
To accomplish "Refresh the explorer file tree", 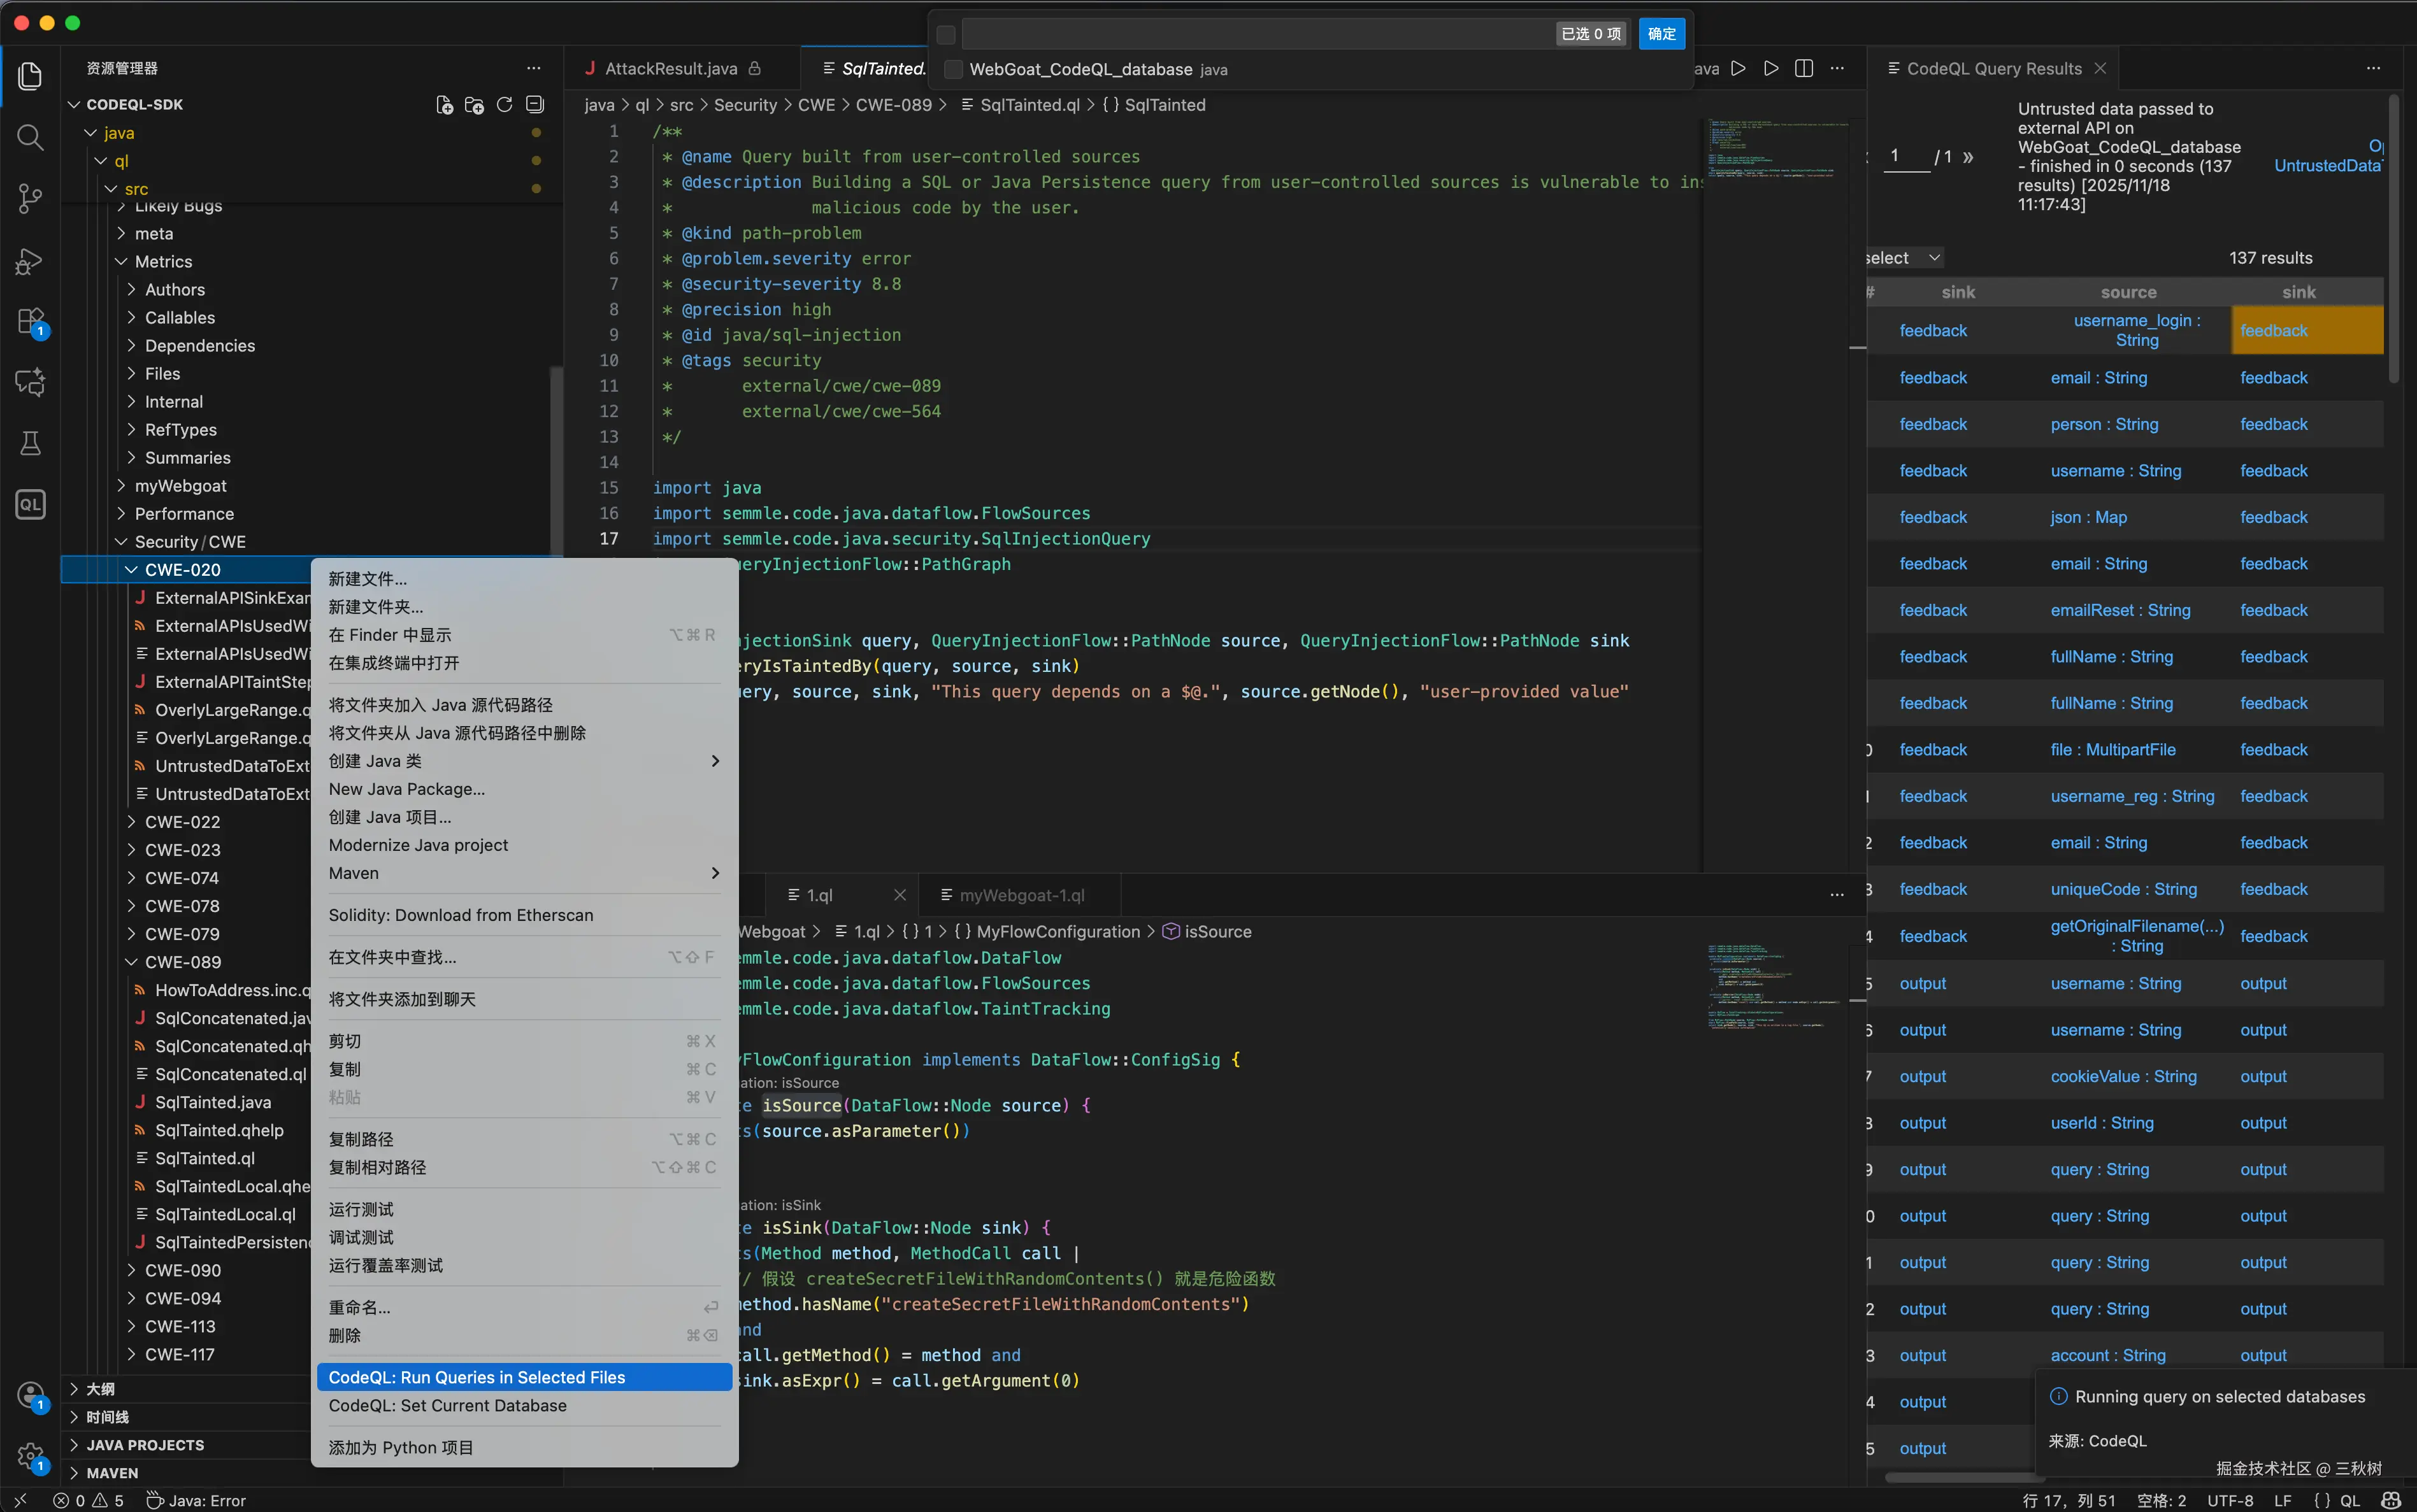I will [504, 104].
